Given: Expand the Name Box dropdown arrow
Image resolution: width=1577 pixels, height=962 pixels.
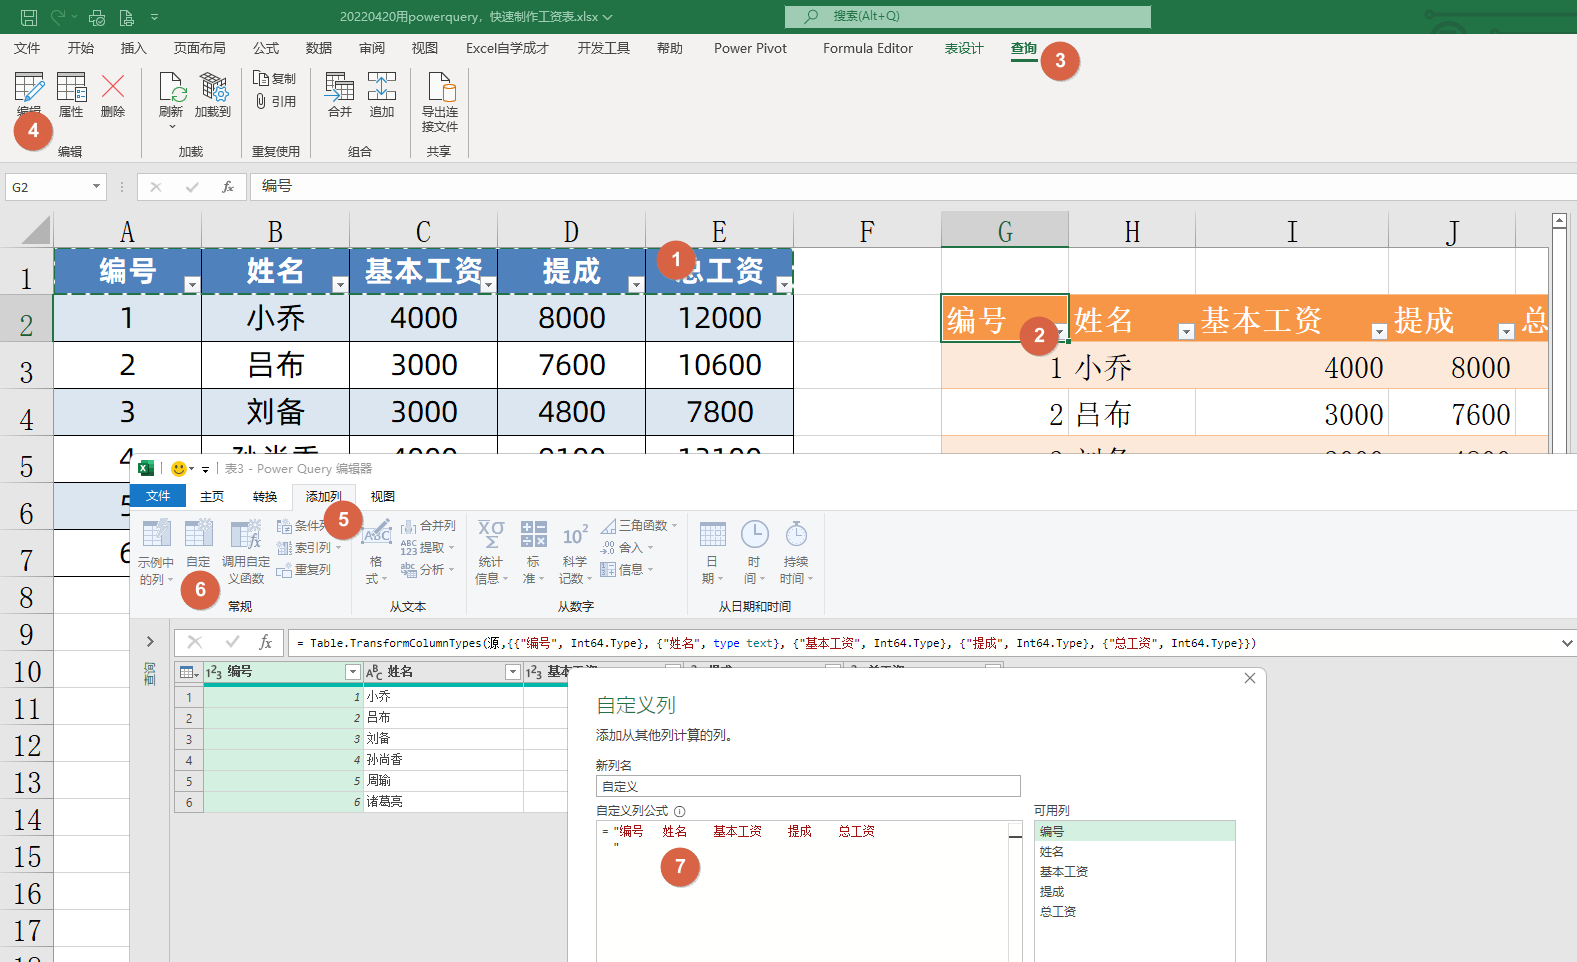Looking at the screenshot, I should tap(96, 187).
